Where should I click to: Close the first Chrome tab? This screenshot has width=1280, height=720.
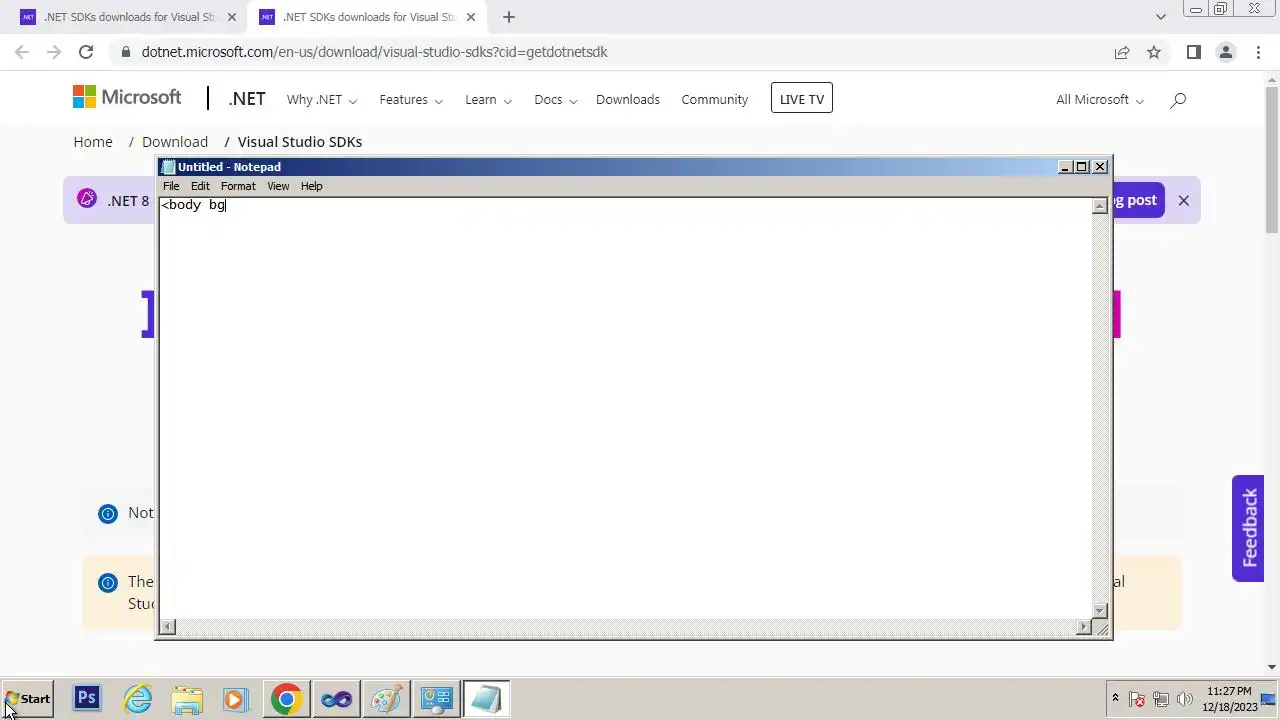coord(232,17)
